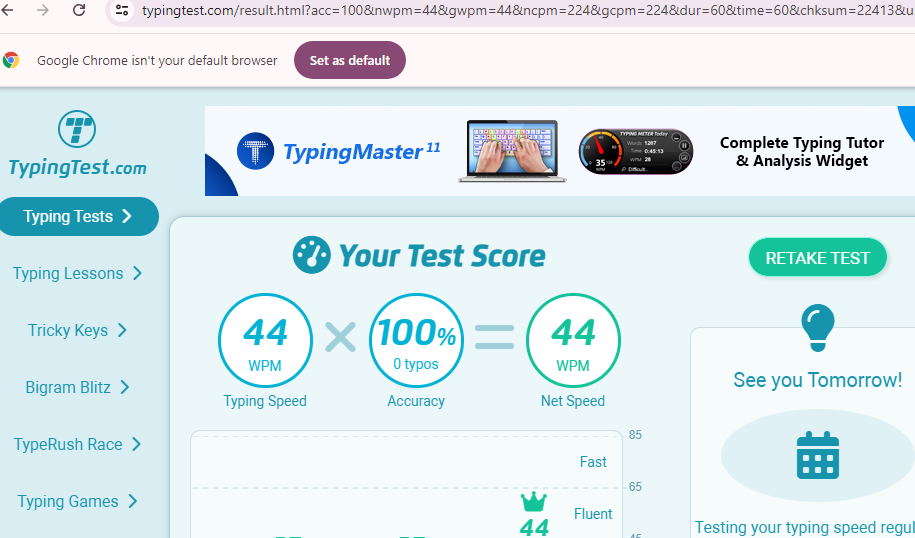Click the laptop keyboard image in banner
Screen dimensions: 915x538
512,151
